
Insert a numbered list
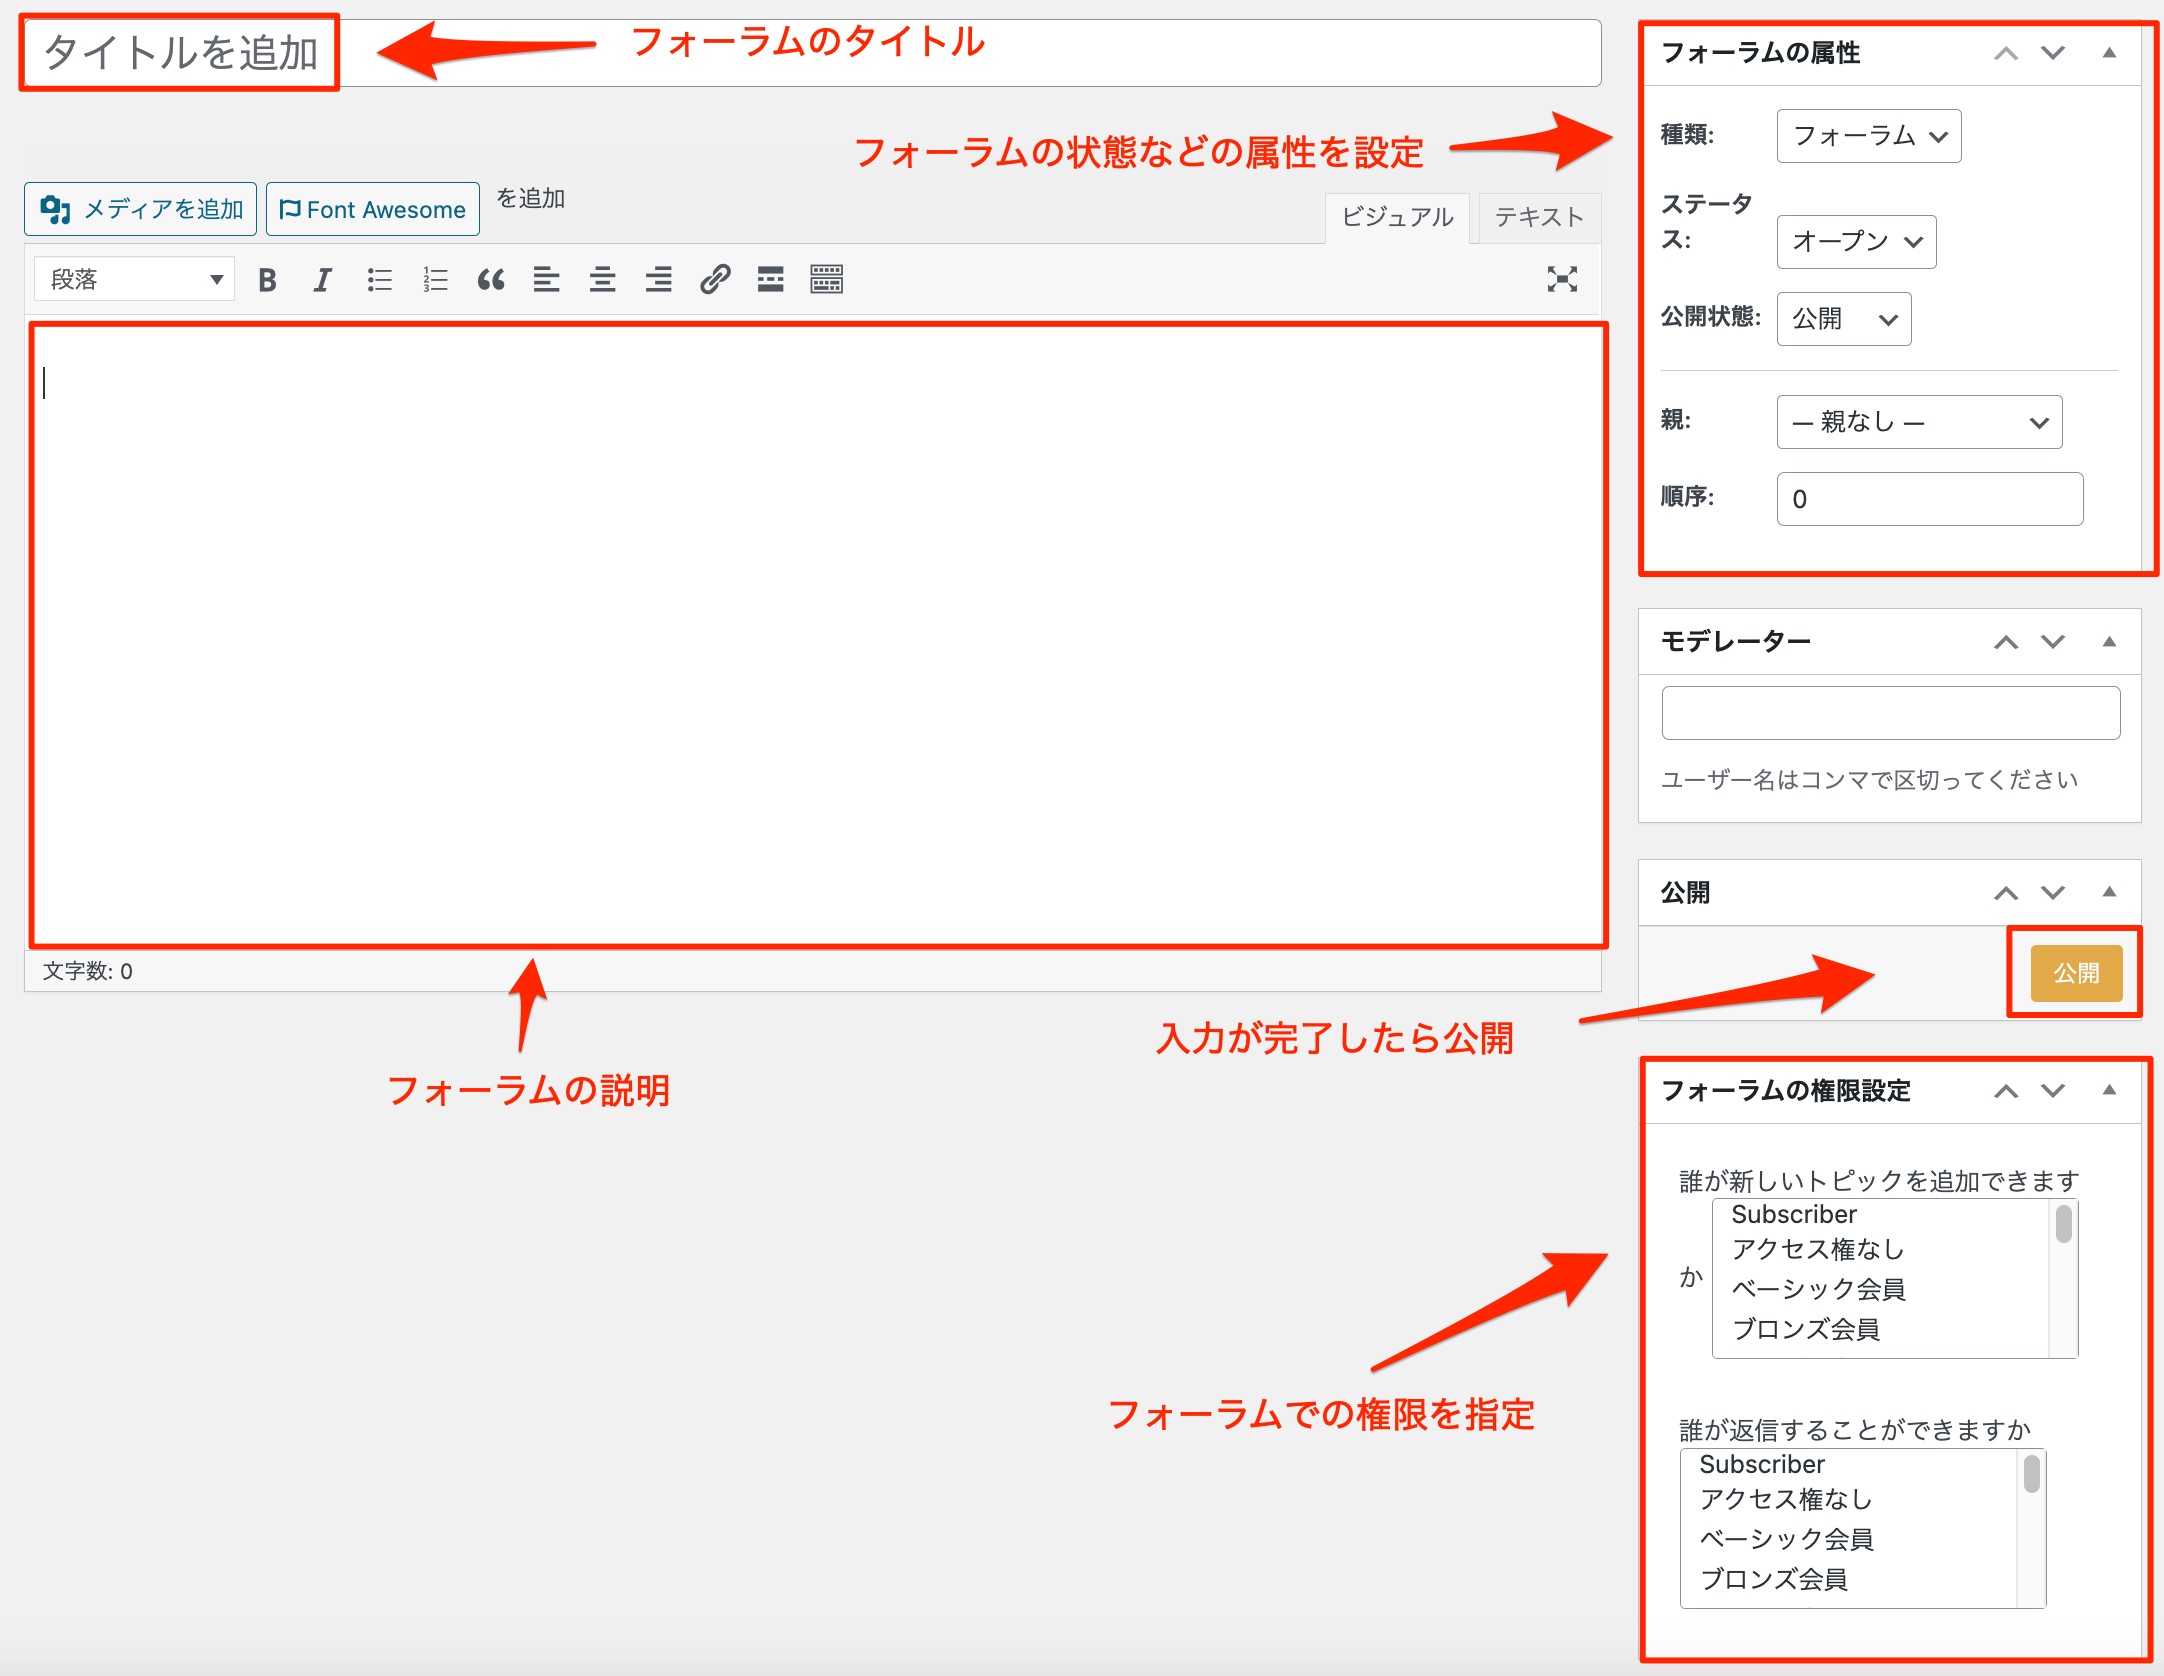(x=435, y=280)
